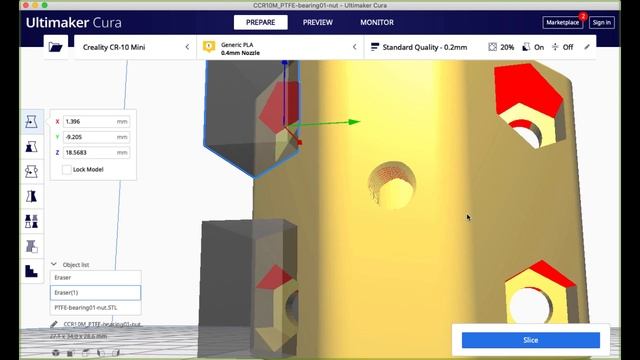Select PTFE-bearing01-nut.STL in object list

tap(96, 308)
